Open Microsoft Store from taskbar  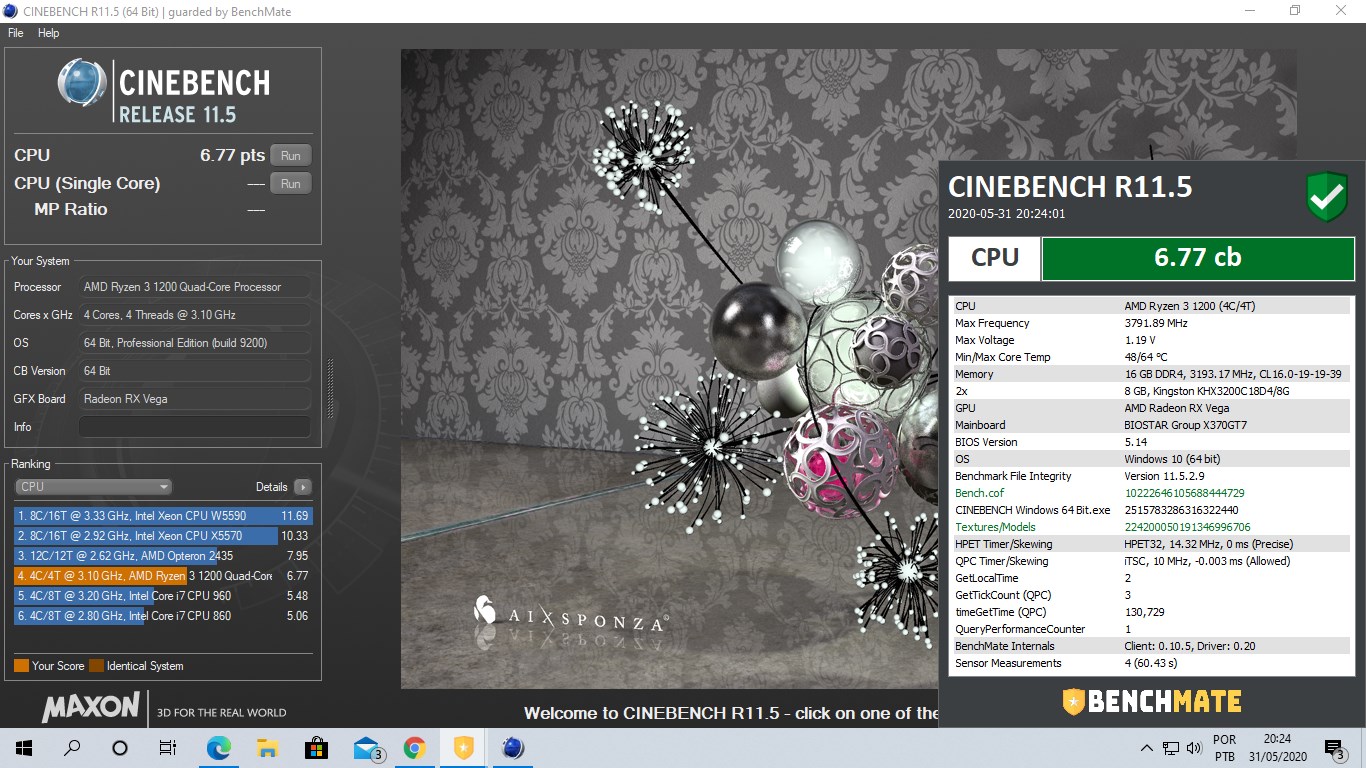pyautogui.click(x=316, y=748)
